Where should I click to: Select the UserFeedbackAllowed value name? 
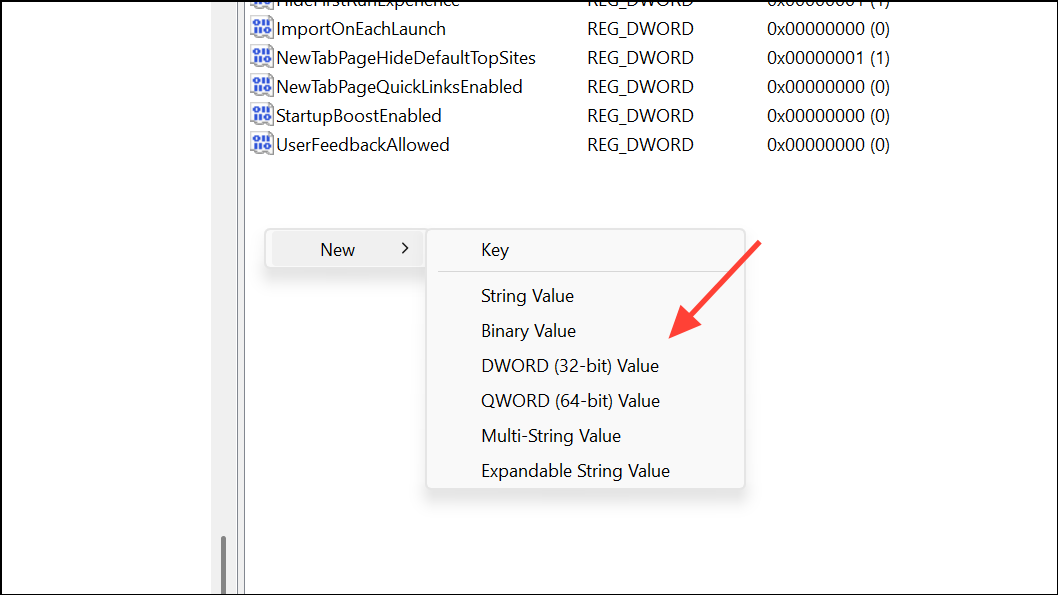point(362,143)
